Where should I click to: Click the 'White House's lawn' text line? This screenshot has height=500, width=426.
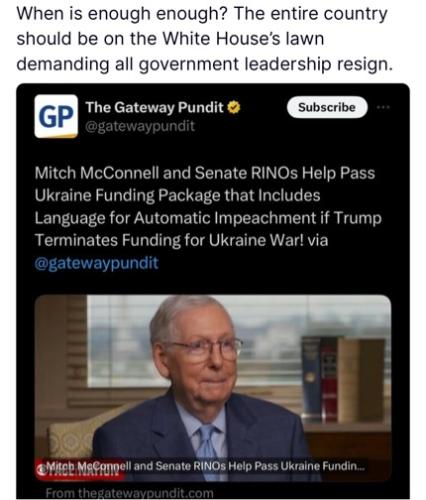click(x=170, y=39)
